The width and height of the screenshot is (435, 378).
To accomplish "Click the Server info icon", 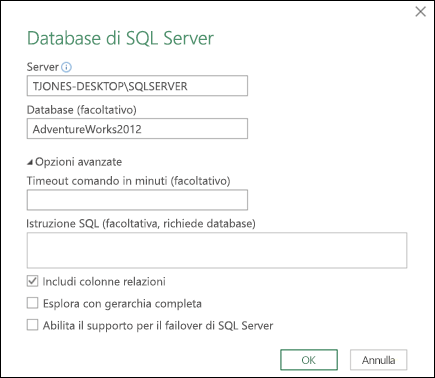I will (x=66, y=67).
